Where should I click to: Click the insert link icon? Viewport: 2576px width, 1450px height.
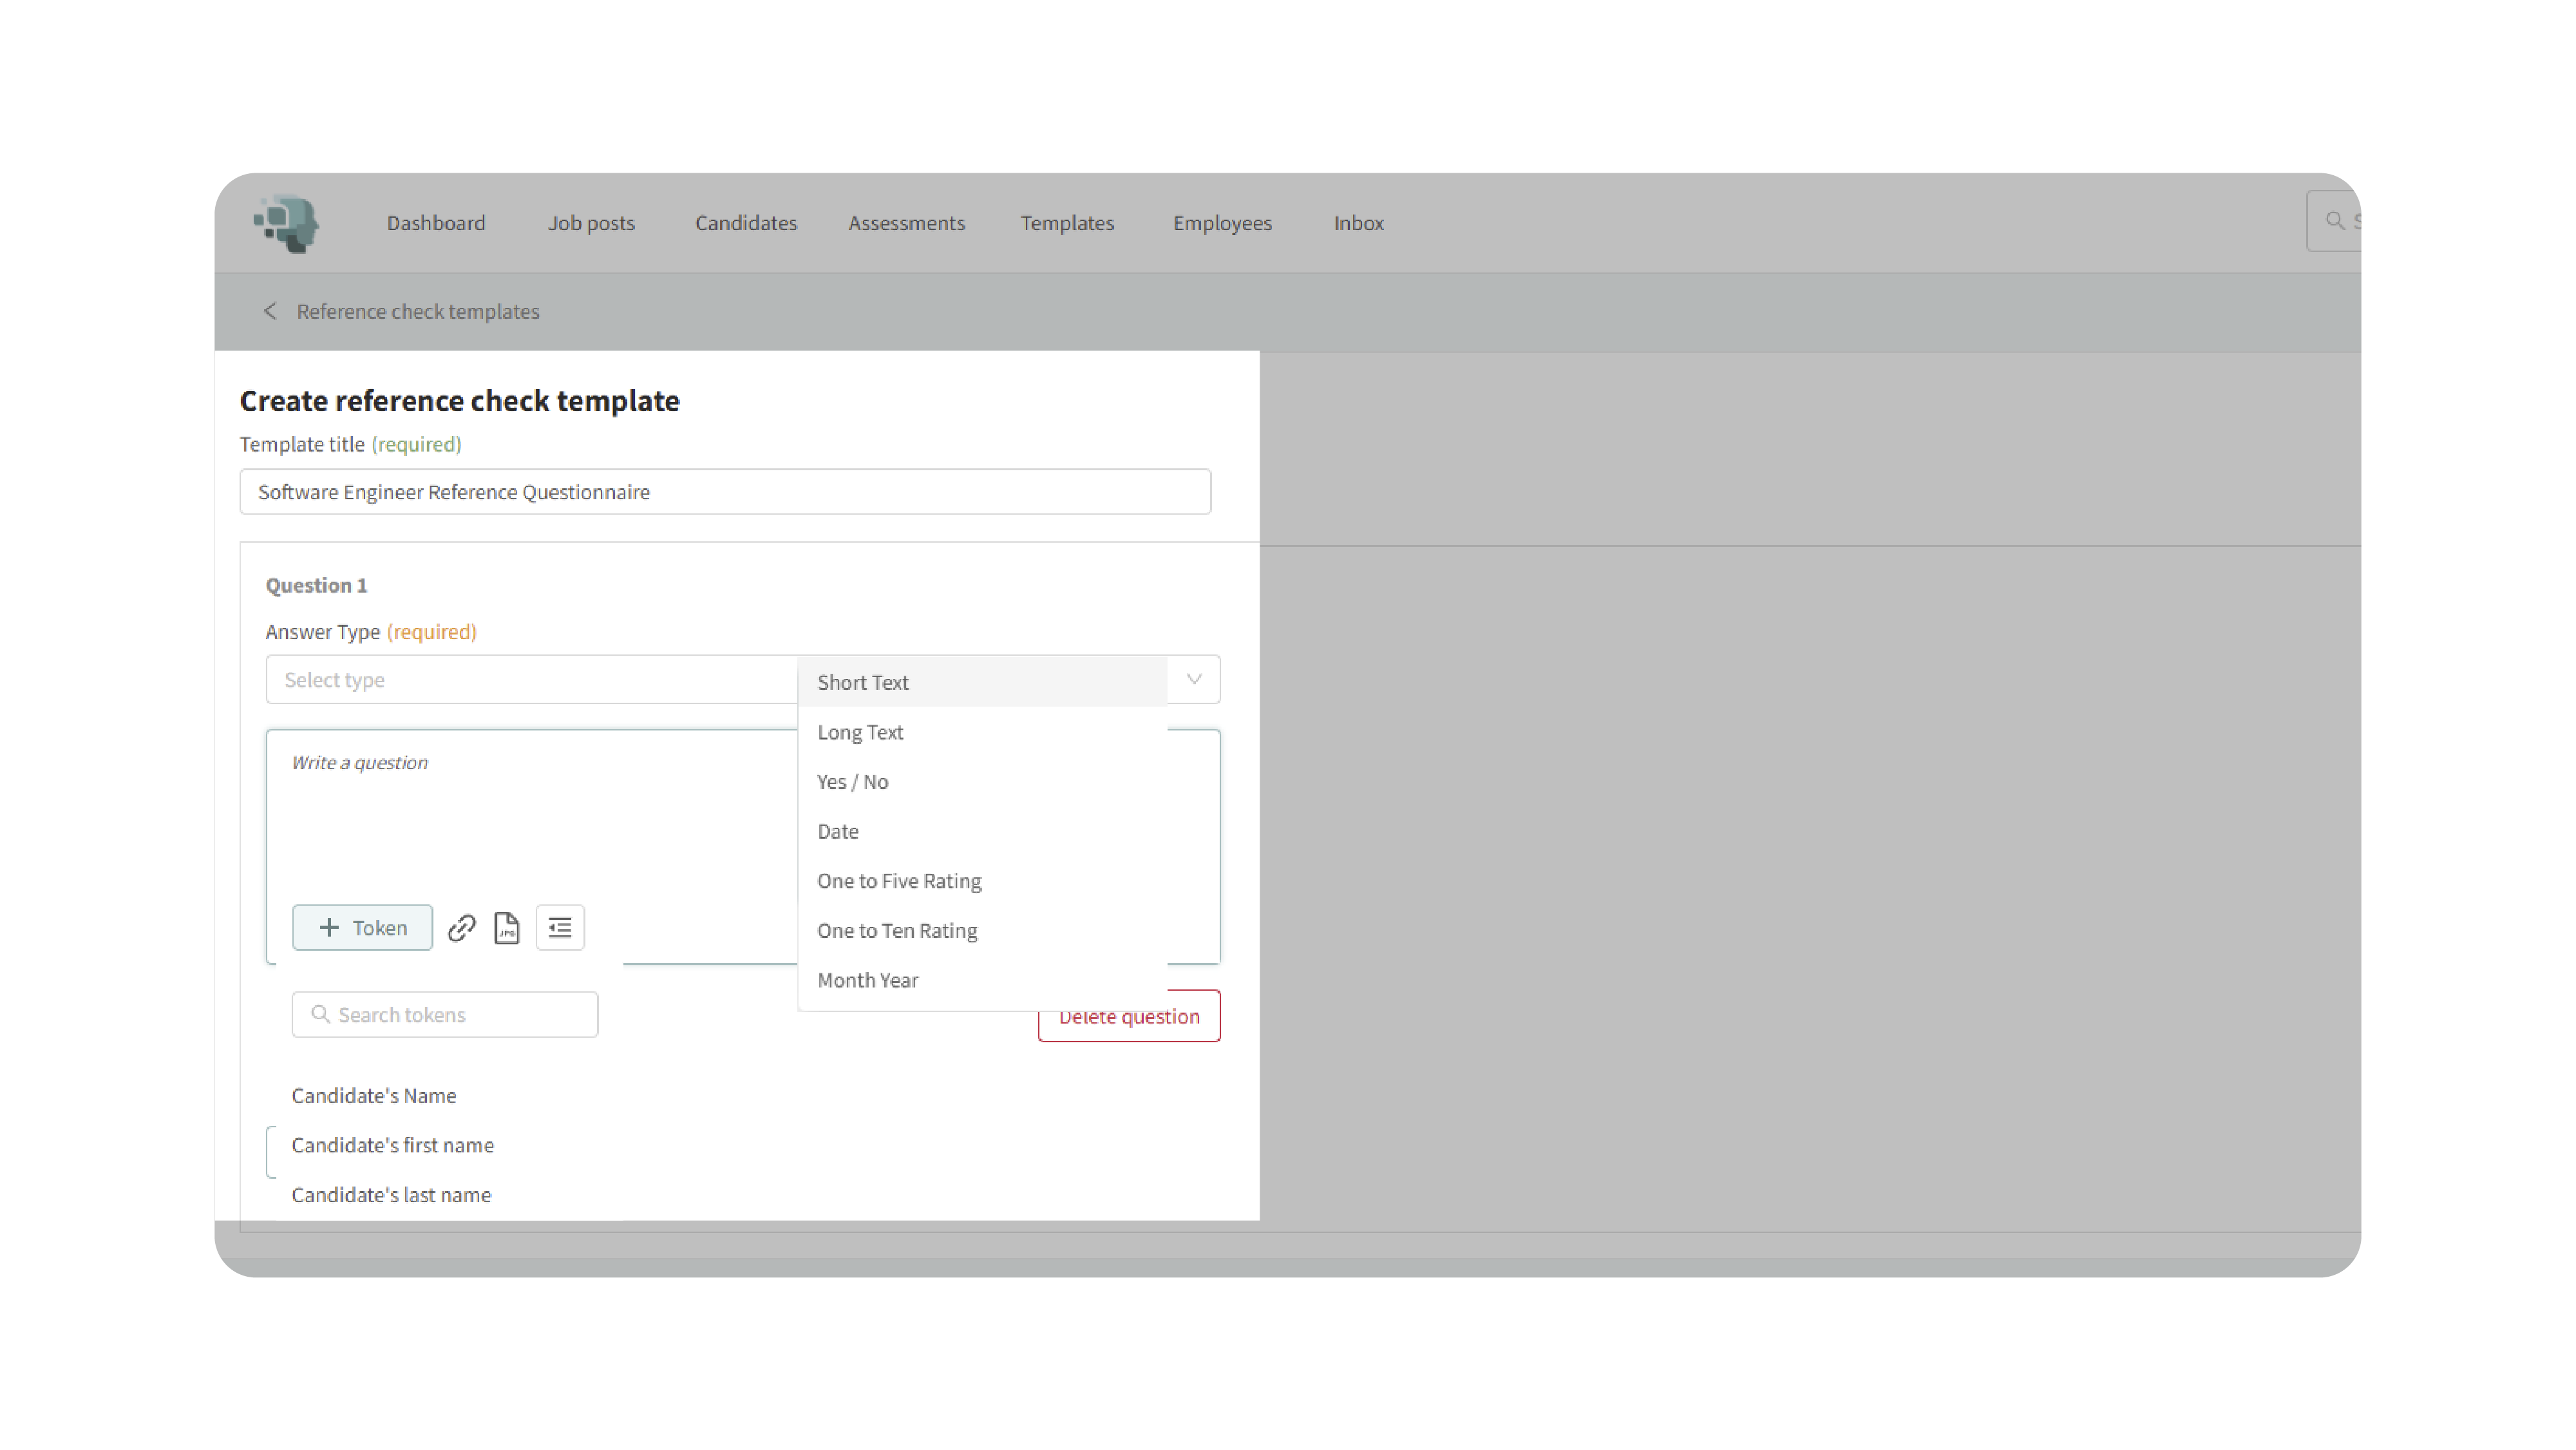(x=461, y=928)
